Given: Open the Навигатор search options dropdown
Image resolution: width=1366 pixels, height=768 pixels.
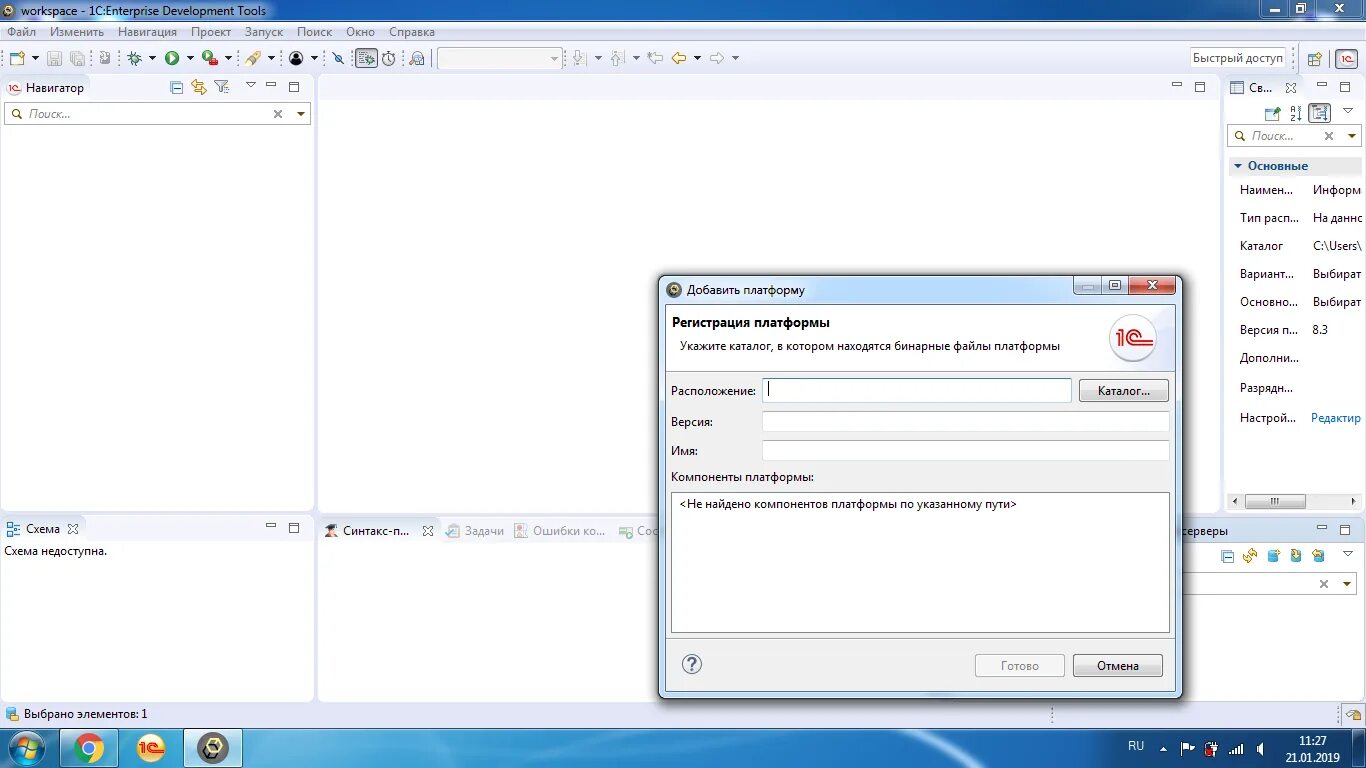Looking at the screenshot, I should 301,114.
